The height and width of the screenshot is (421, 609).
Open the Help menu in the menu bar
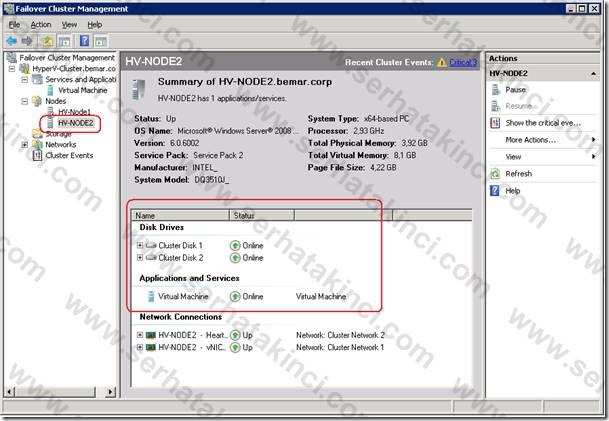(x=94, y=25)
